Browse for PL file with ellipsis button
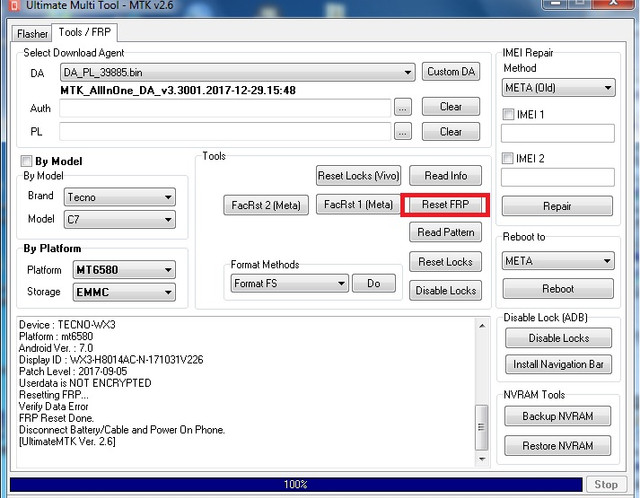This screenshot has height=498, width=640. (402, 132)
